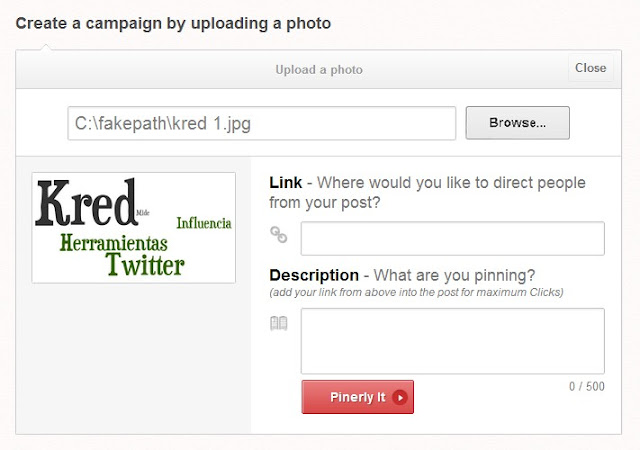Click the small pointer notch above panel
Screen dimensions: 640x450
[x=46, y=47]
